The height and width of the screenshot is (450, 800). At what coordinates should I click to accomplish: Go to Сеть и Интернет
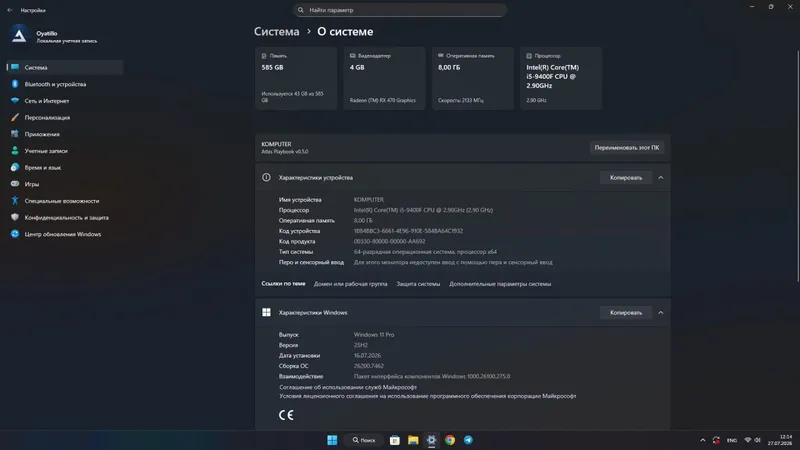pyautogui.click(x=65, y=101)
